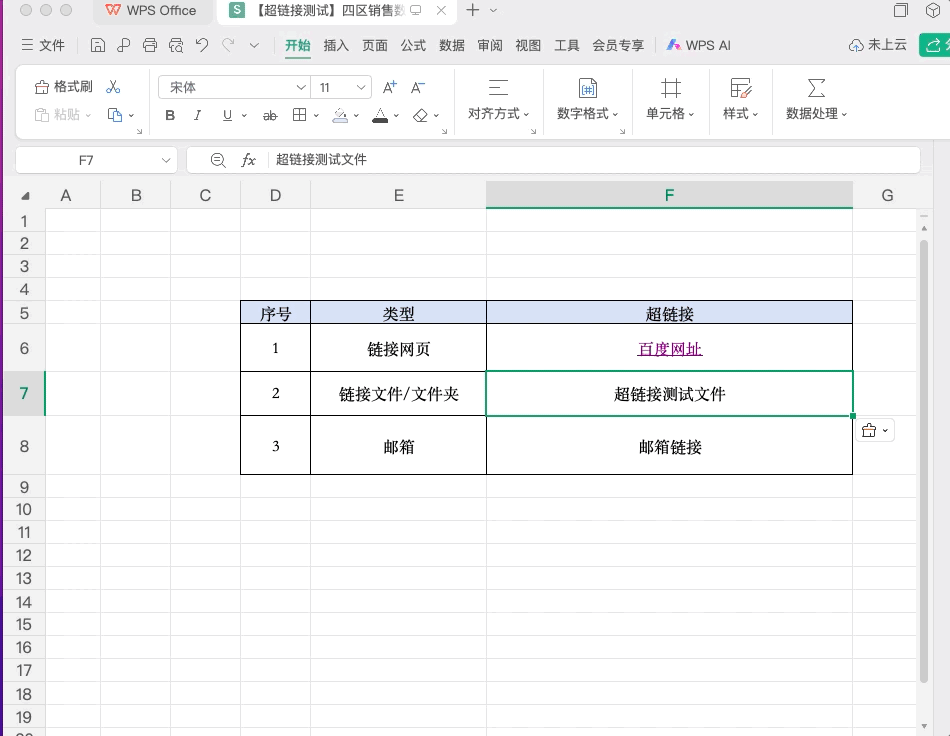This screenshot has height=736, width=950.
Task: Open new tab with plus icon
Action: (473, 10)
